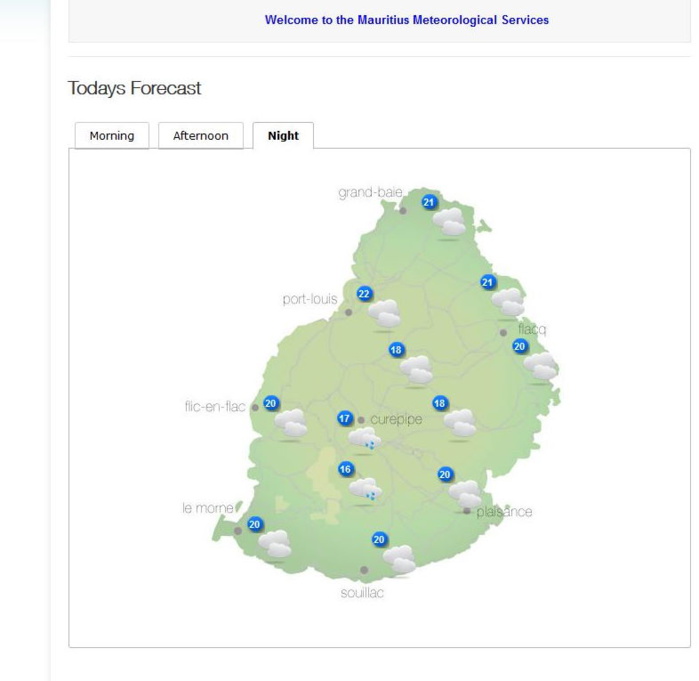The image size is (699, 681).
Task: Click the 16 temperature badge on the map
Action: tap(346, 469)
